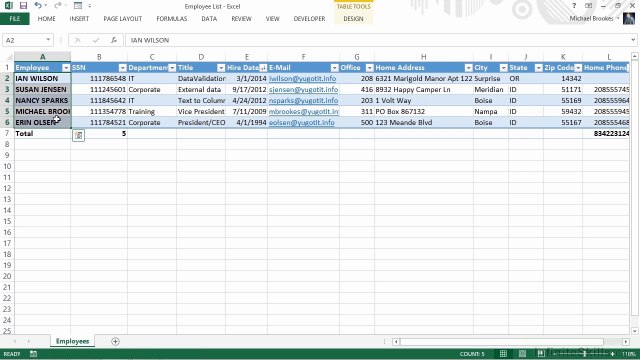Click the Excel application icon in title bar

coord(8,6)
